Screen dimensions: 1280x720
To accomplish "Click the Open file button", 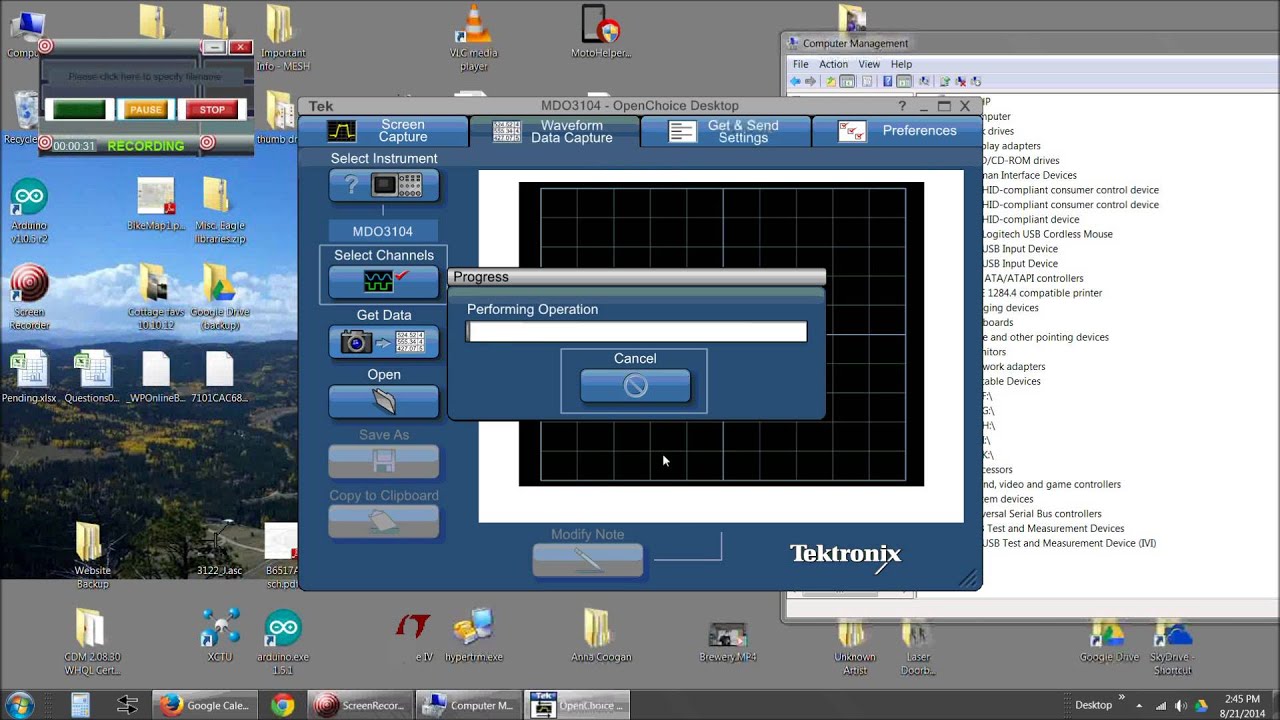I will click(384, 401).
